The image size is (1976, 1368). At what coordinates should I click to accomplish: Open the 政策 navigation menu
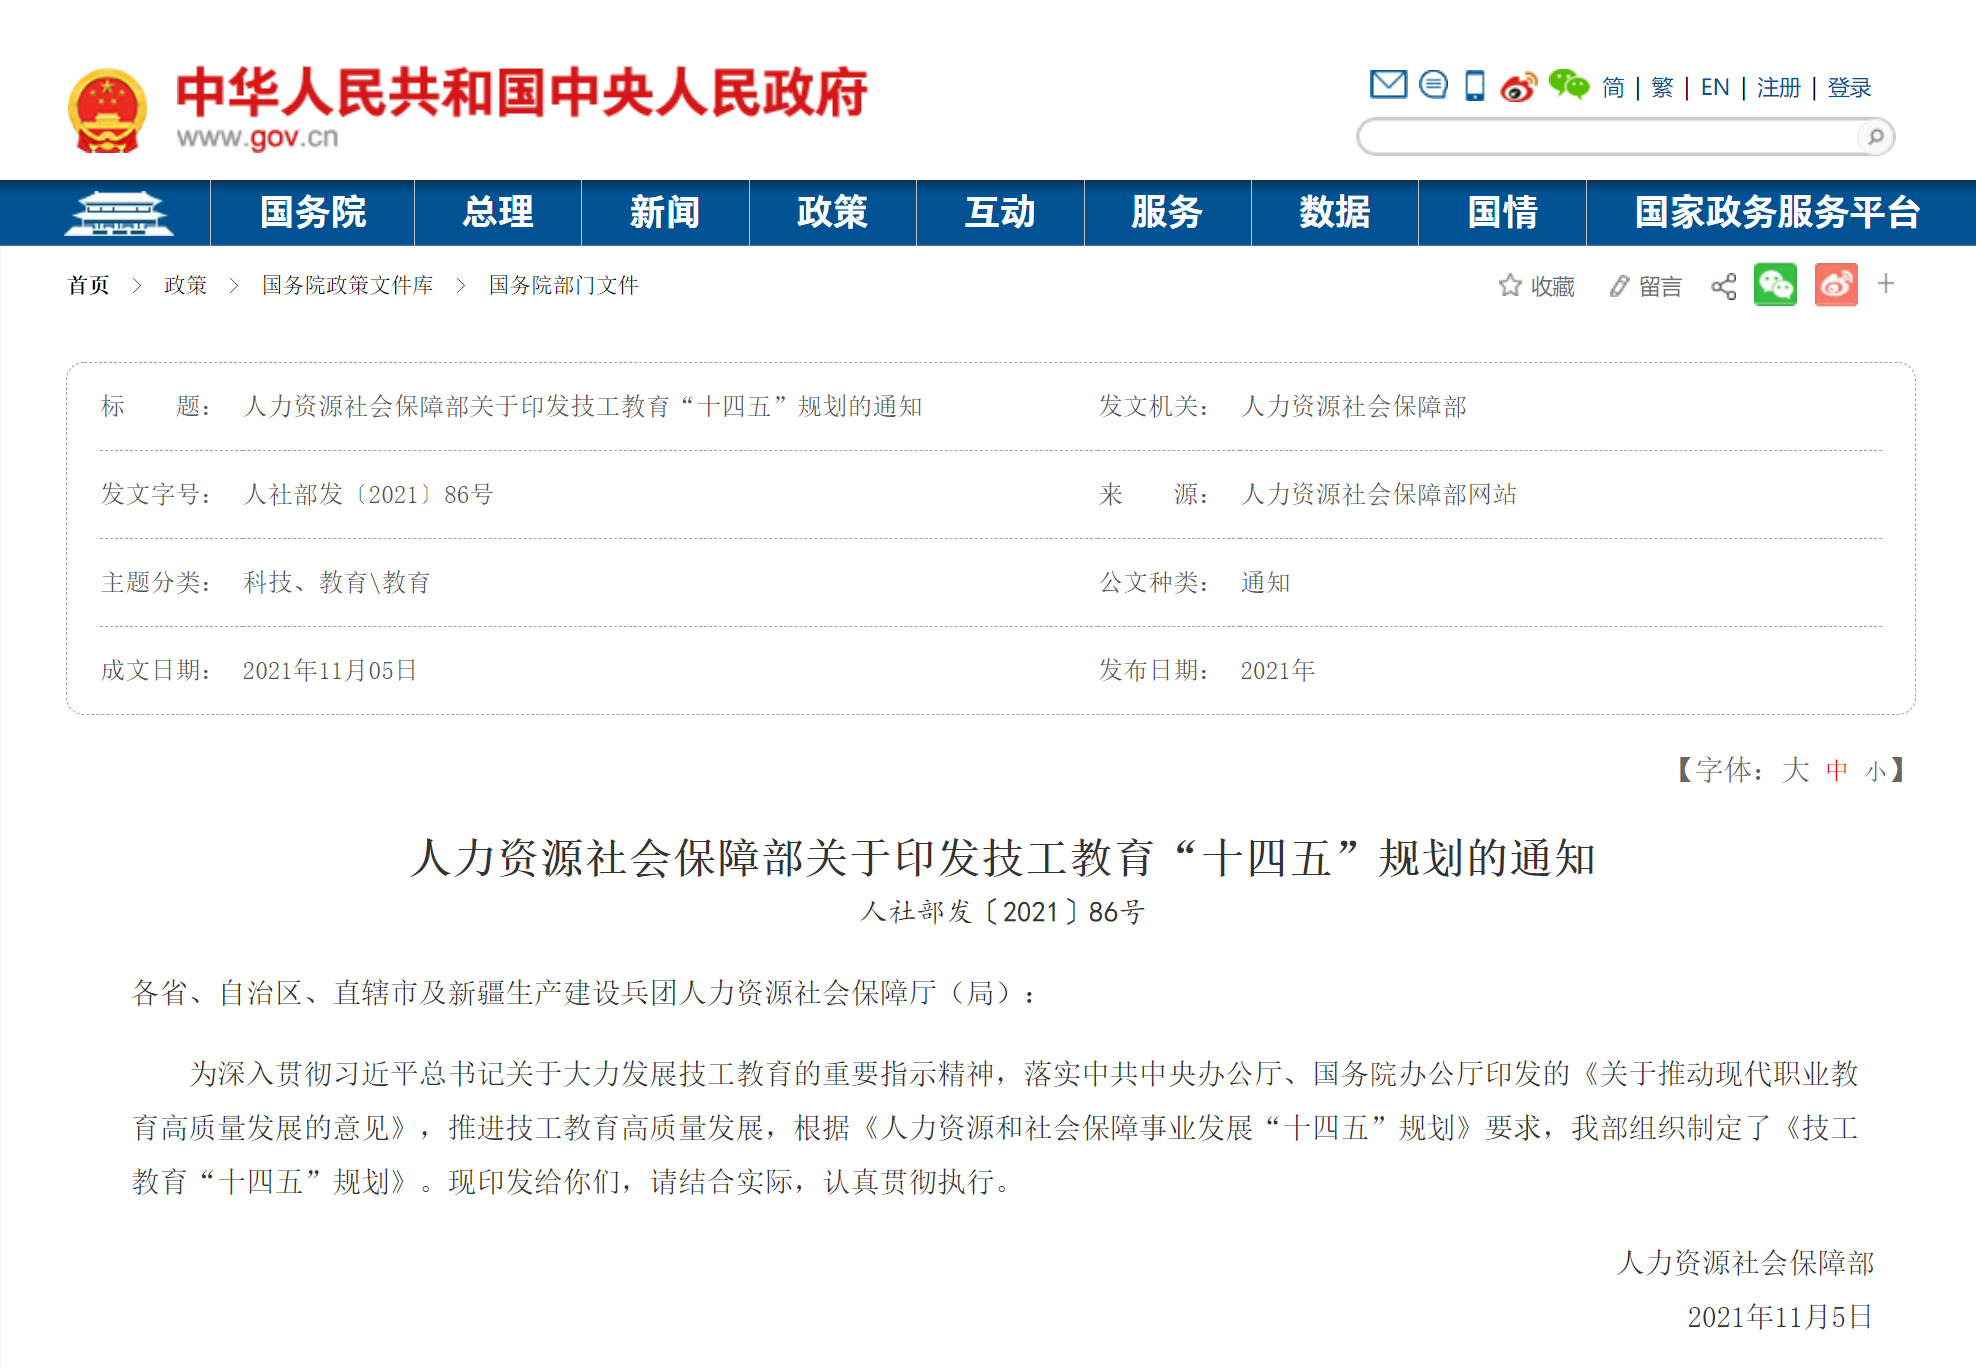point(832,213)
